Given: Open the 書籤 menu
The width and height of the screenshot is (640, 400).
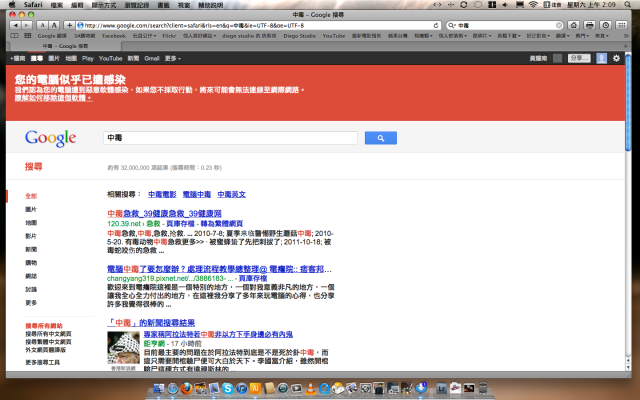Looking at the screenshot, I should click(x=163, y=5).
